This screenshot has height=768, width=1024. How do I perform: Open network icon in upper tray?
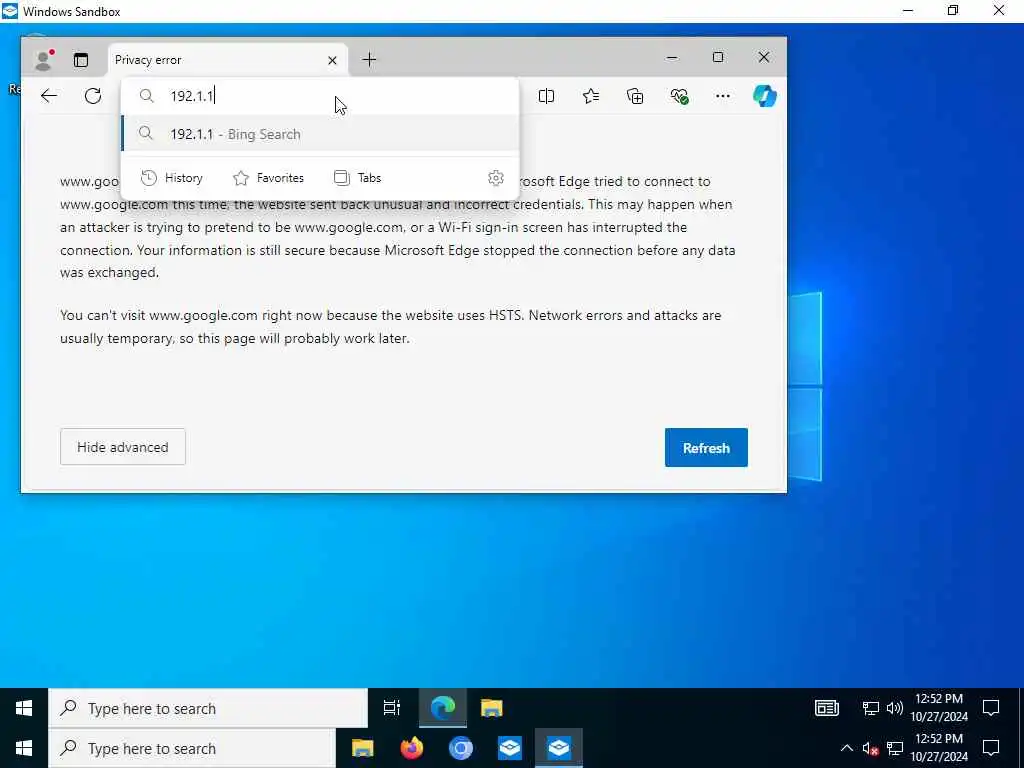click(871, 708)
